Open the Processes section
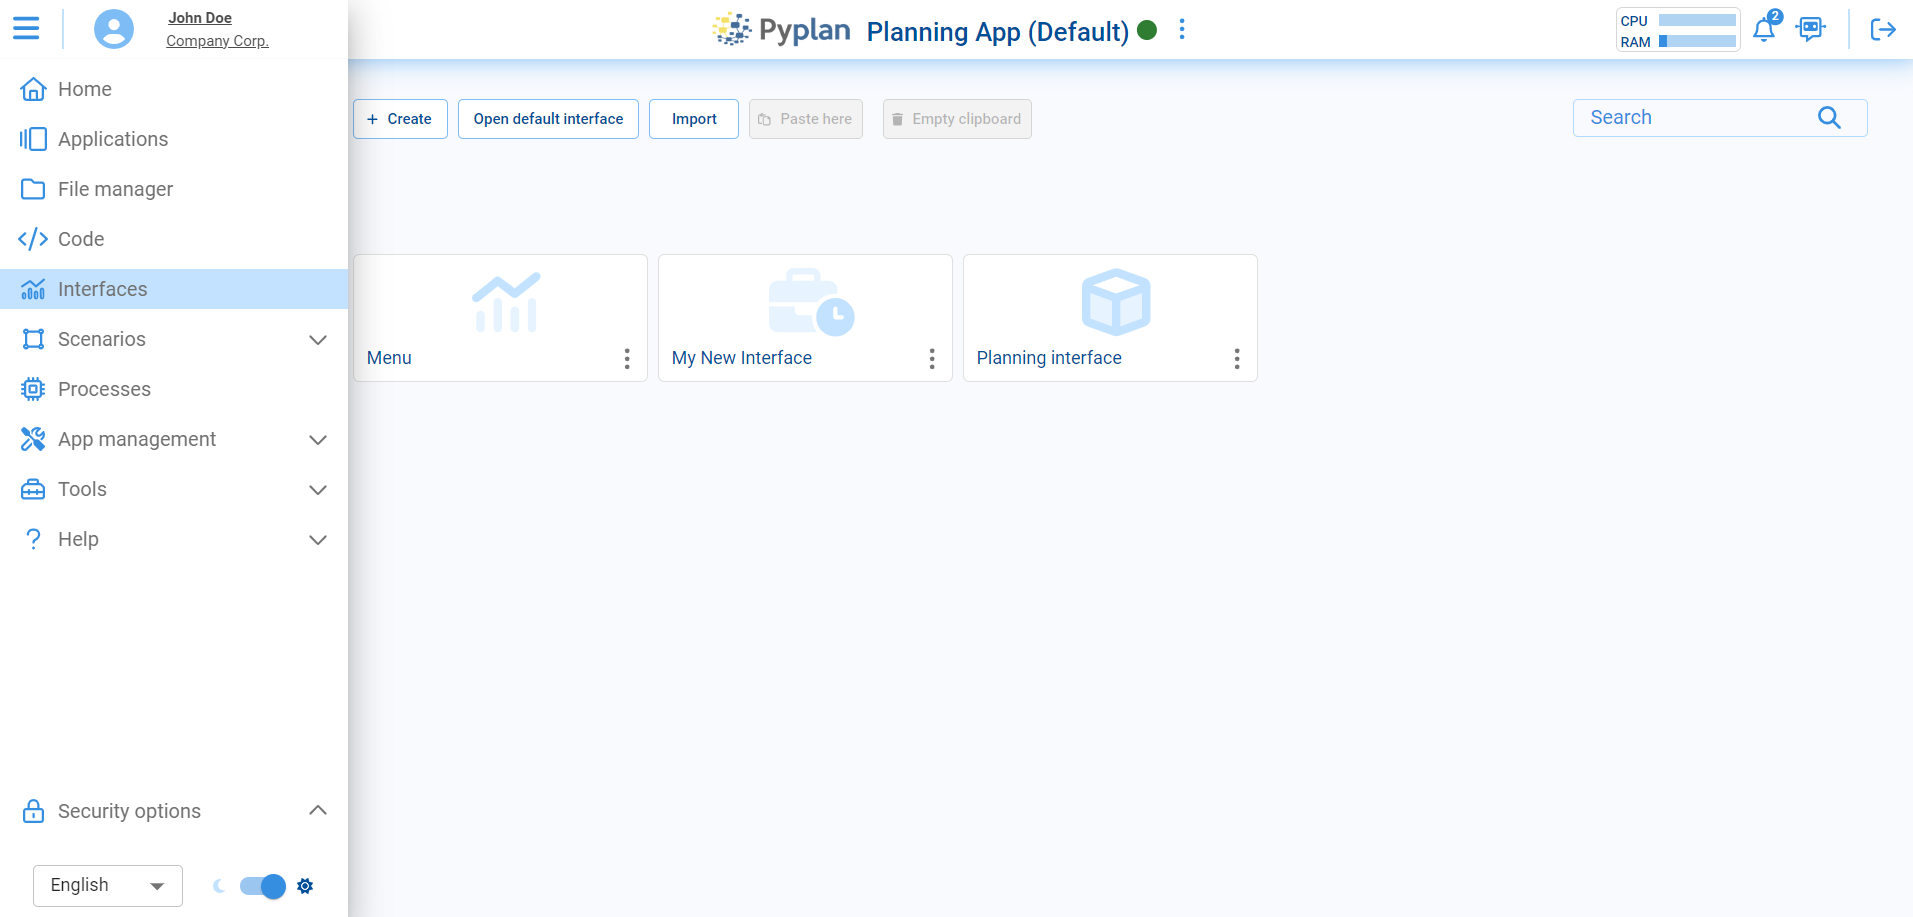 (x=104, y=389)
